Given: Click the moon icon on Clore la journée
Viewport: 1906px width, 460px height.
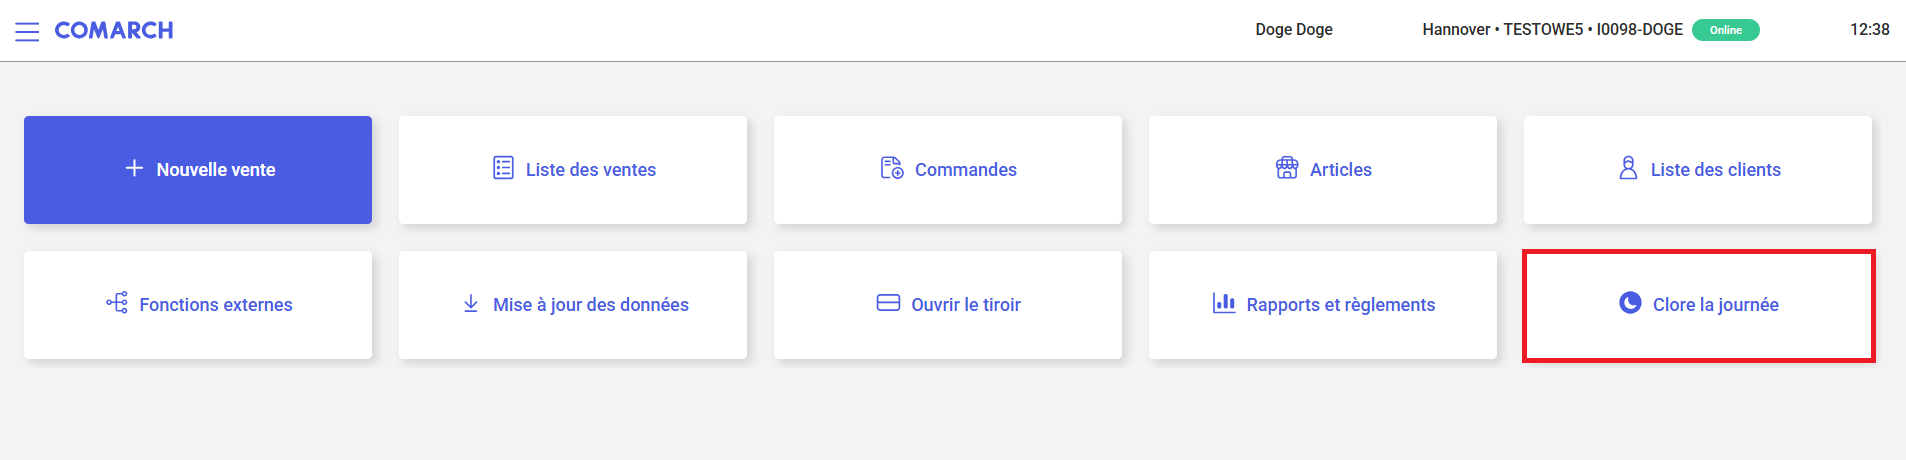Looking at the screenshot, I should tap(1630, 303).
